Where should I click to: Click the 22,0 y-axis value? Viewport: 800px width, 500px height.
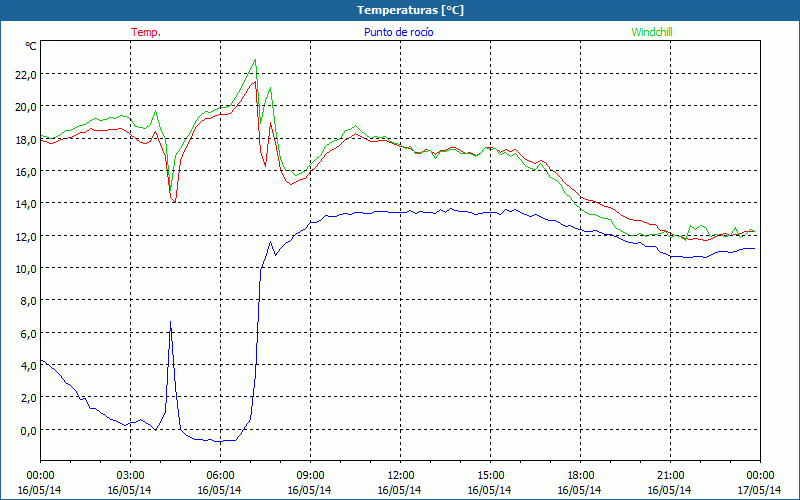(27, 74)
